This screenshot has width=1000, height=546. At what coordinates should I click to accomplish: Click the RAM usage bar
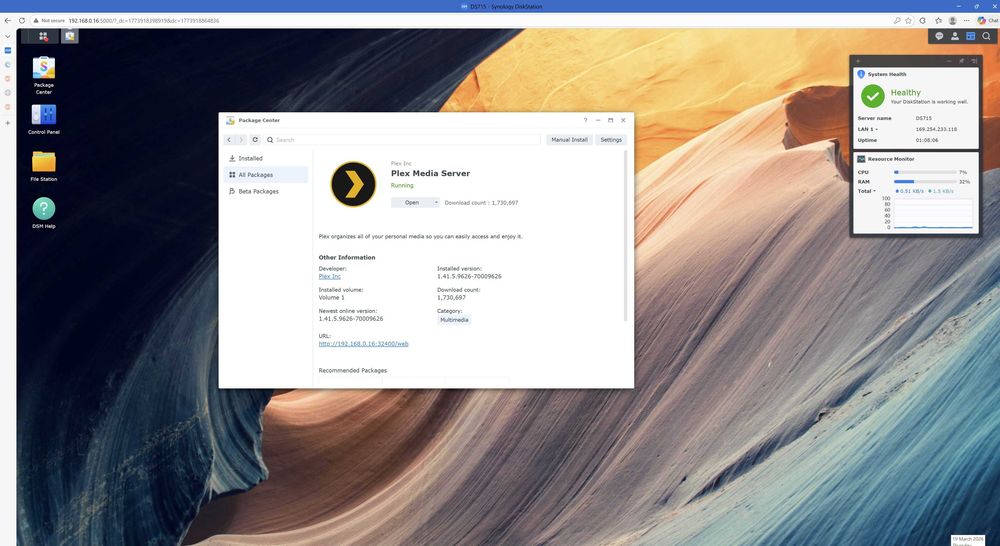(x=925, y=182)
